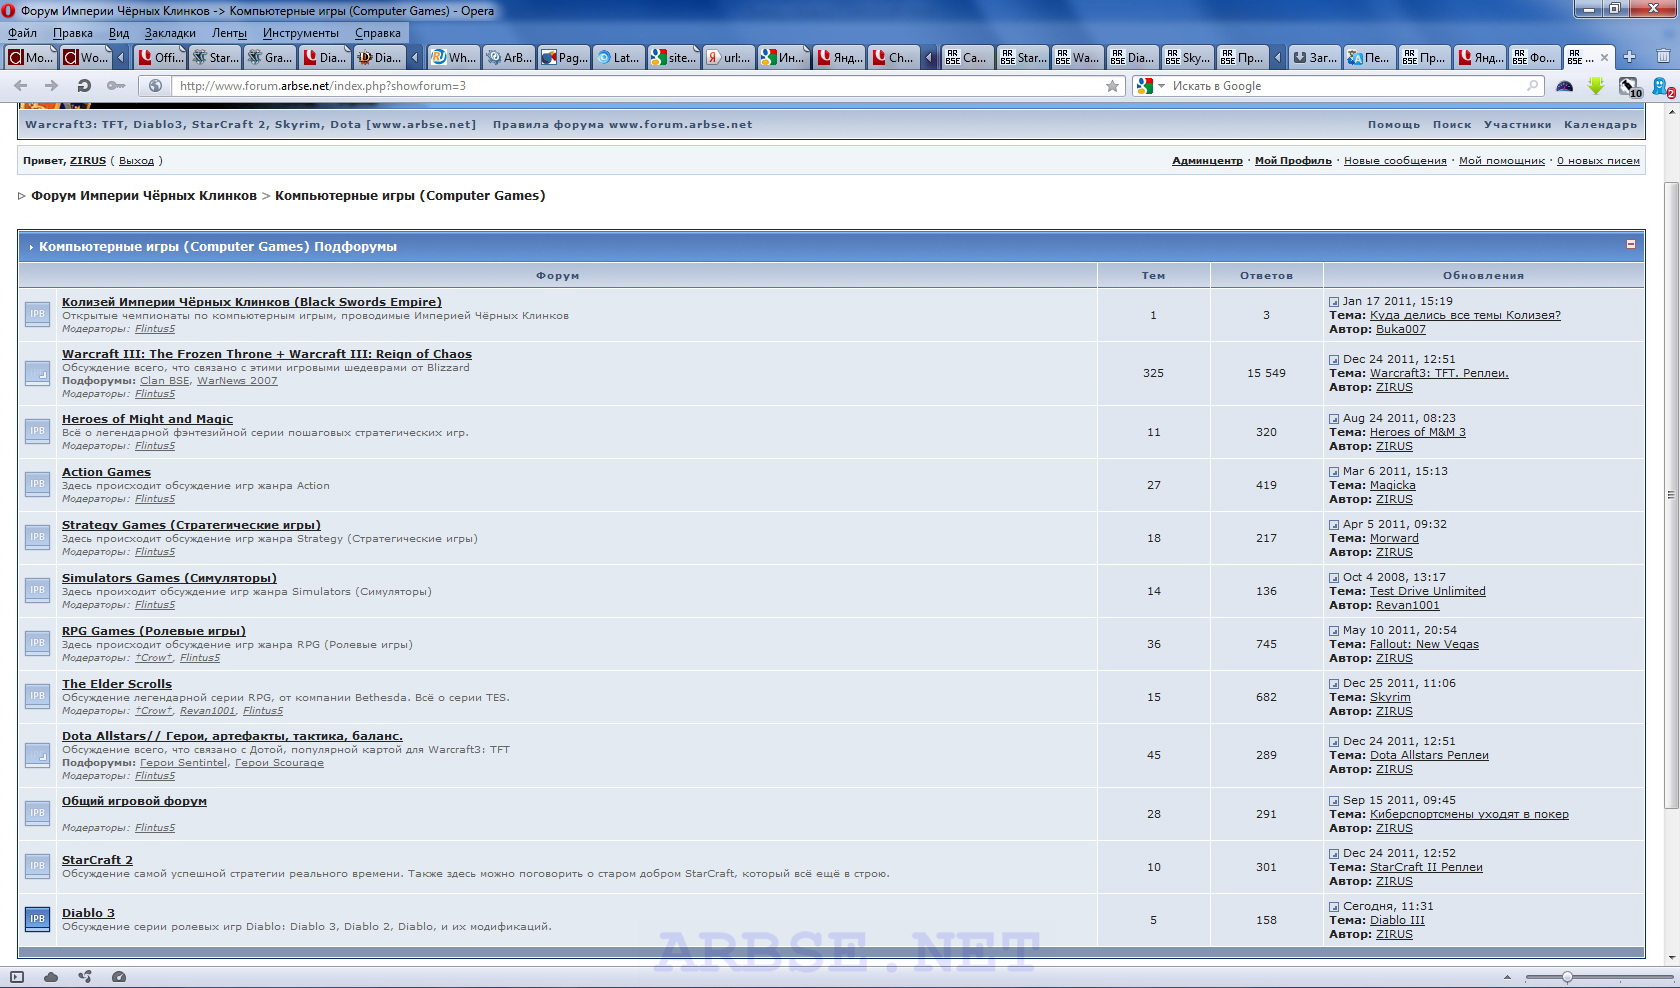Switch to the Sky... tab

click(1189, 57)
